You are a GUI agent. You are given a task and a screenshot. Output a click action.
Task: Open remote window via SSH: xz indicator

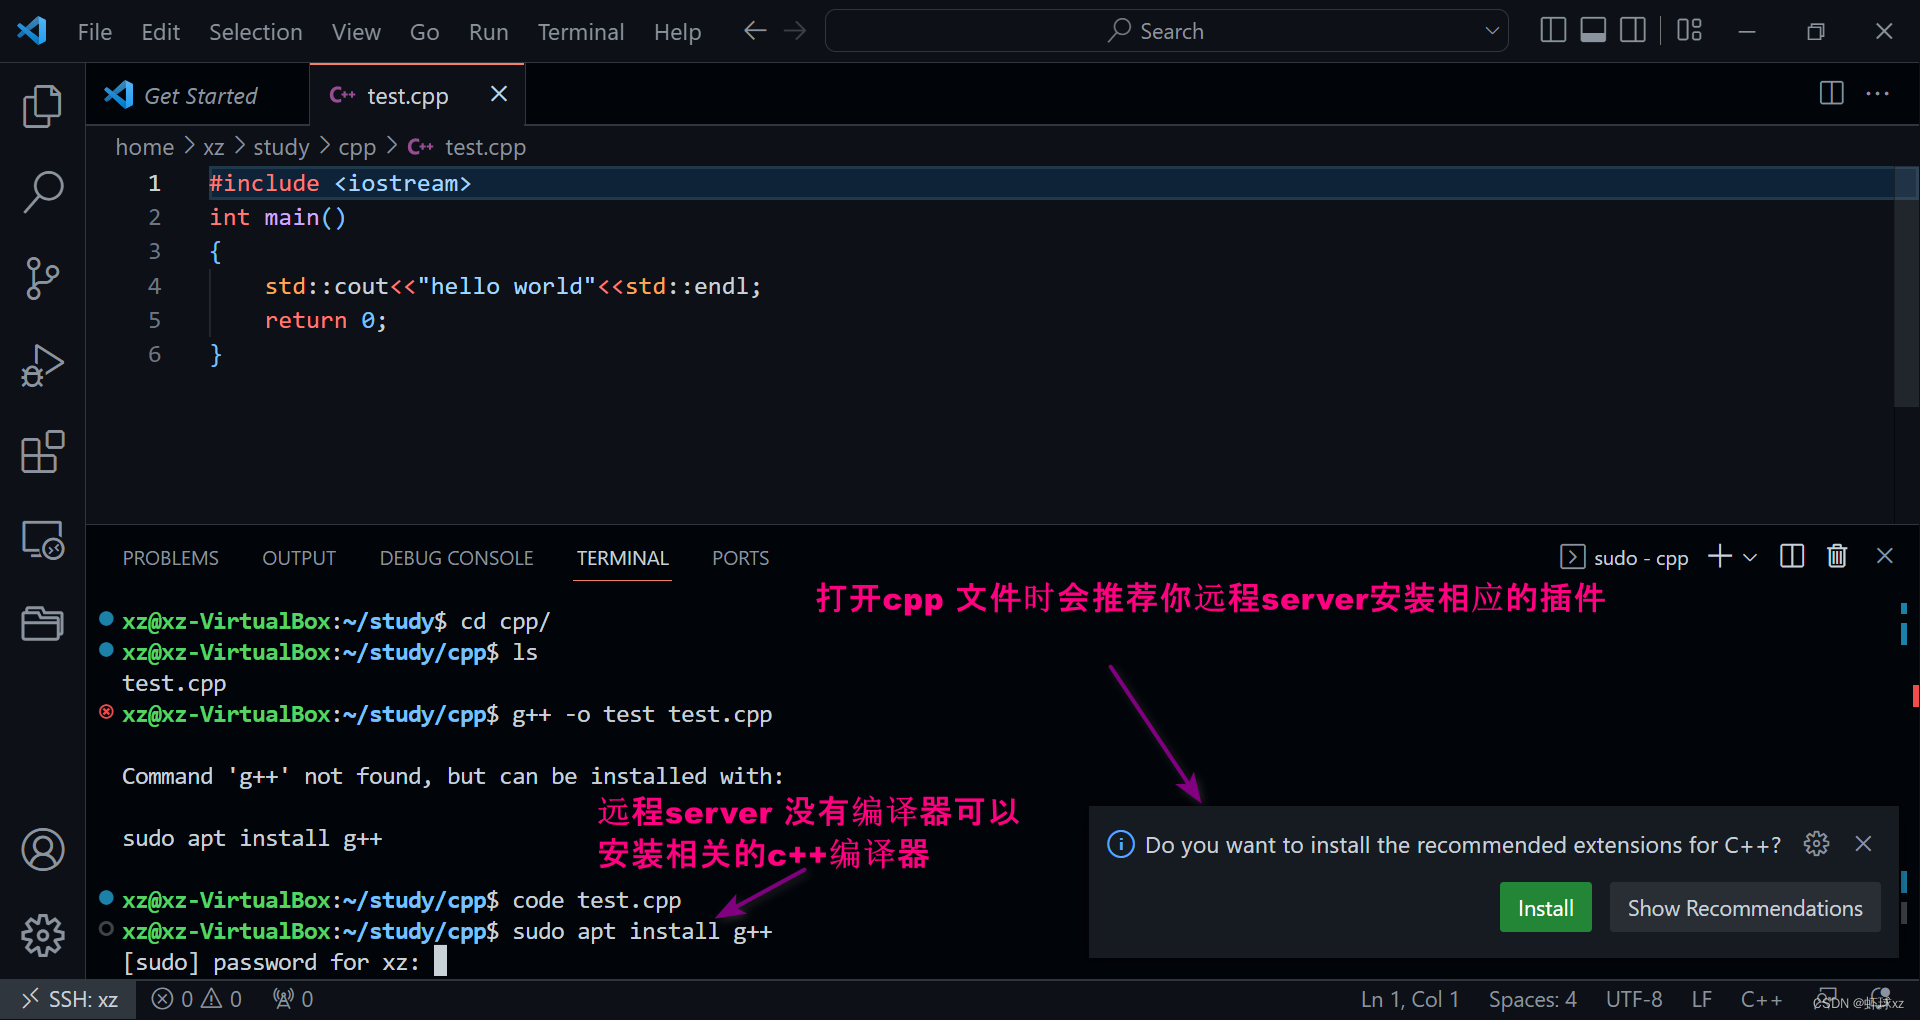pos(69,999)
